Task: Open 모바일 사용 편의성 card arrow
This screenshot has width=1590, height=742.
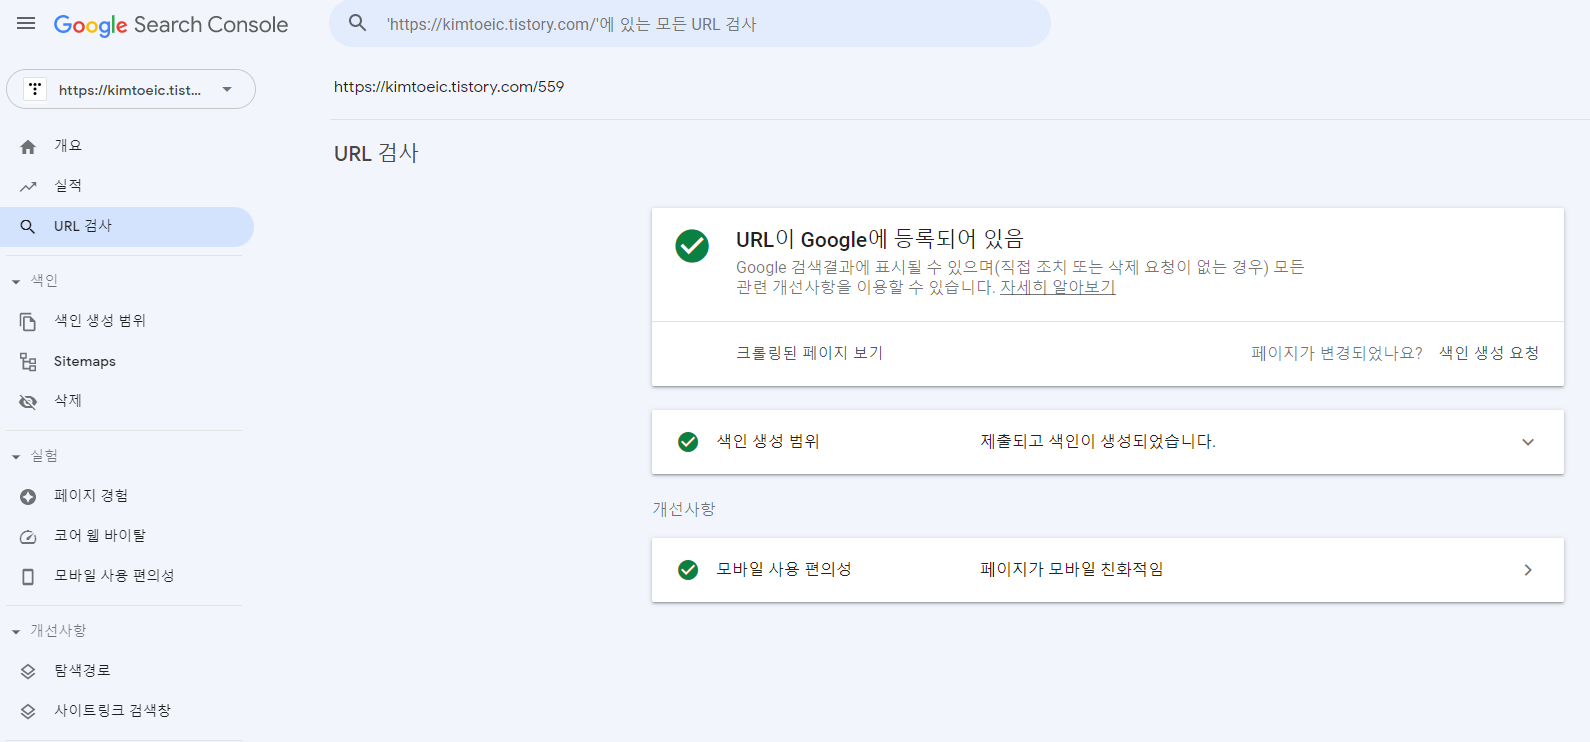Action: 1528,570
